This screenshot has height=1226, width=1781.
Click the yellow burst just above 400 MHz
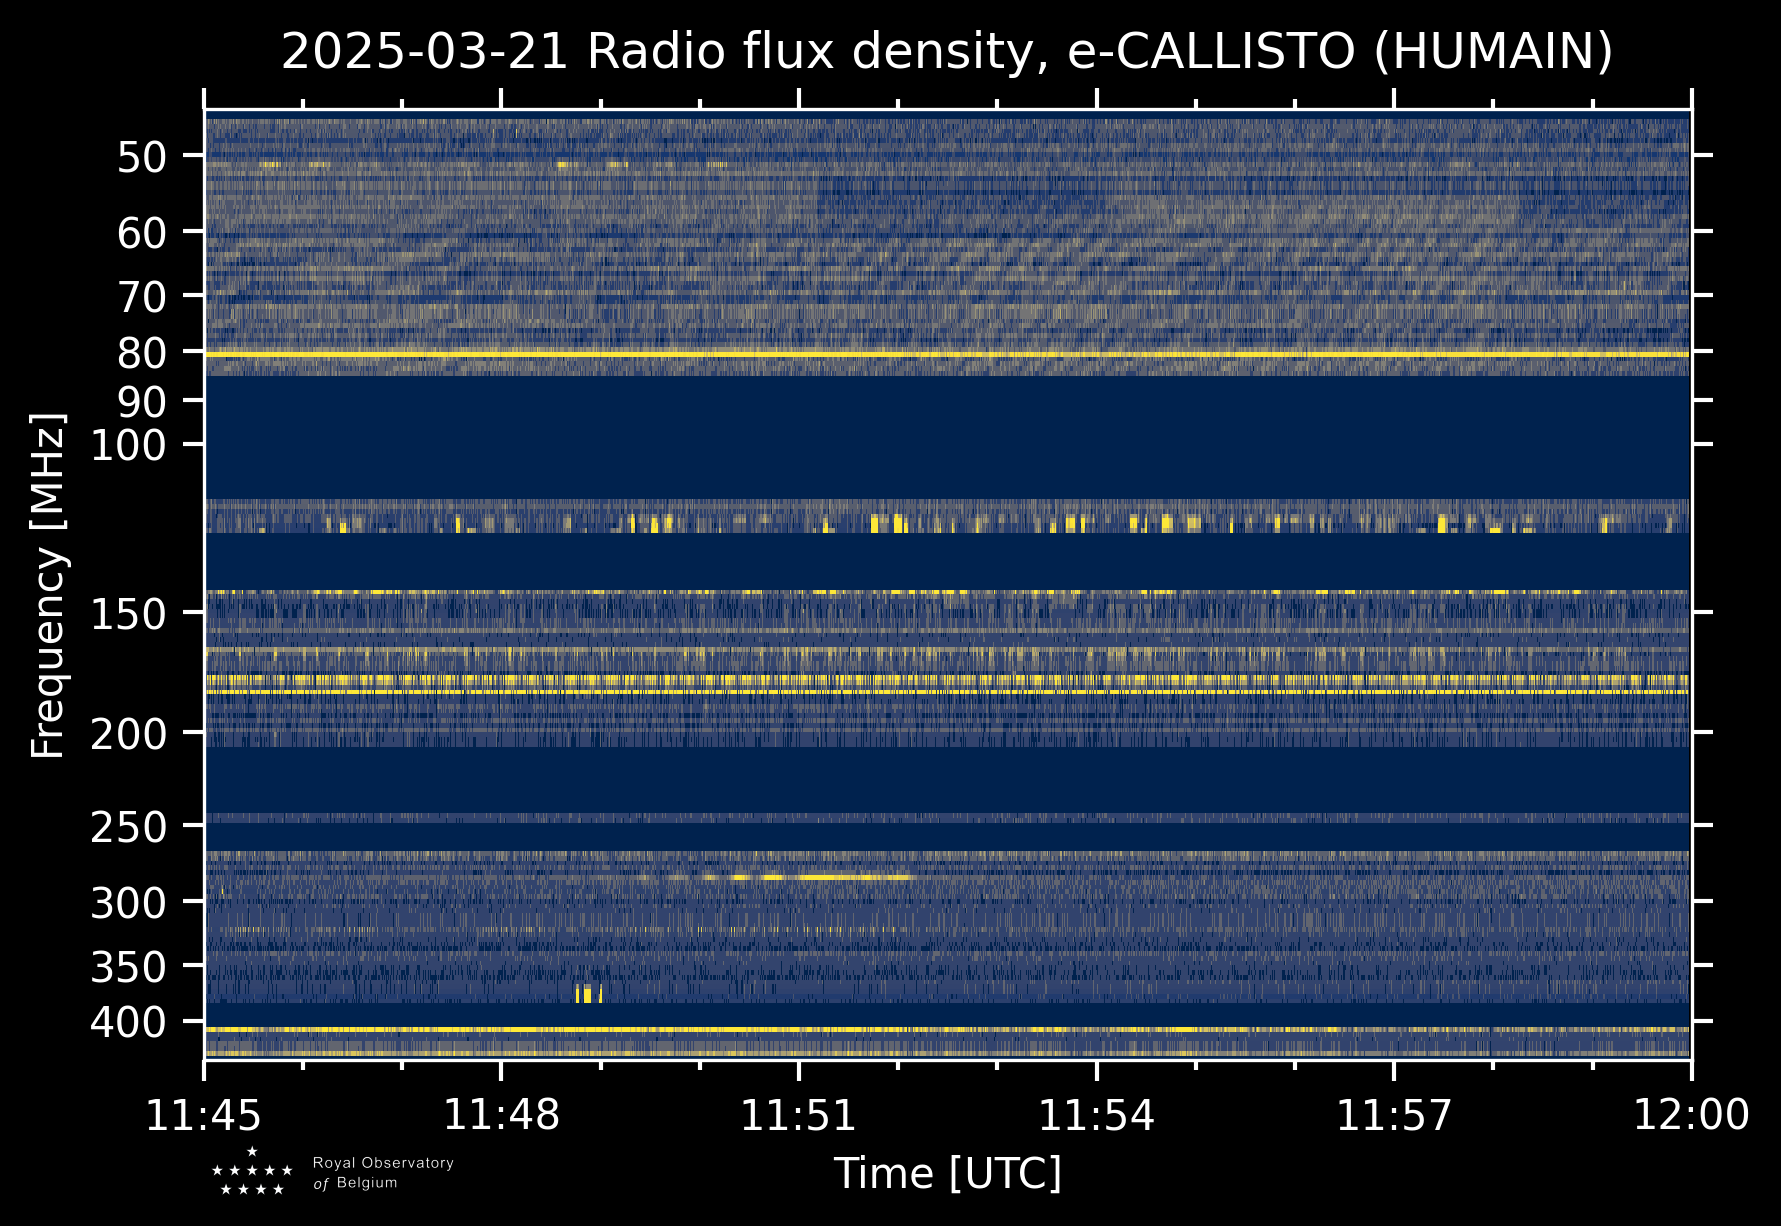tap(588, 993)
